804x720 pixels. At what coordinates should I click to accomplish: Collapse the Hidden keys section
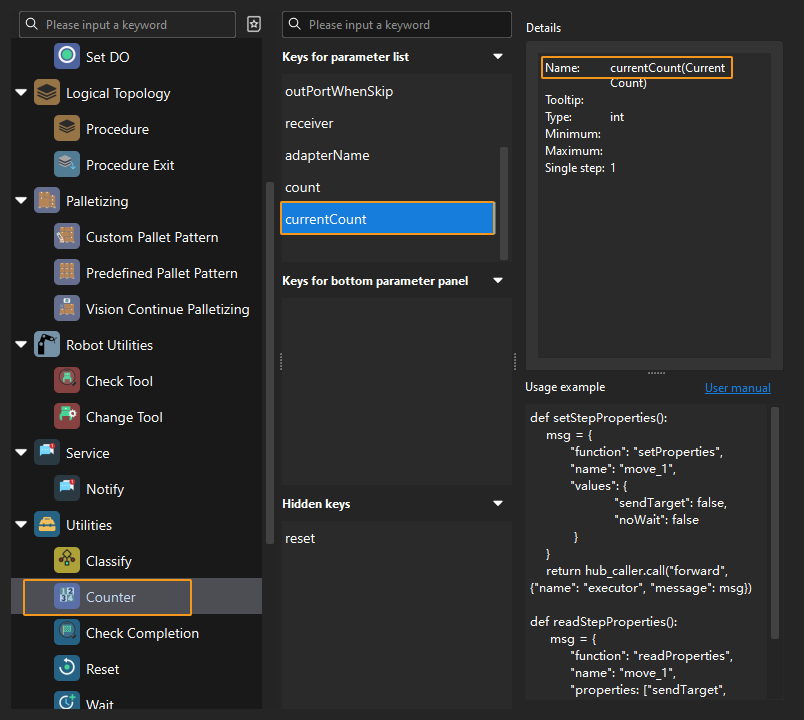click(x=498, y=504)
